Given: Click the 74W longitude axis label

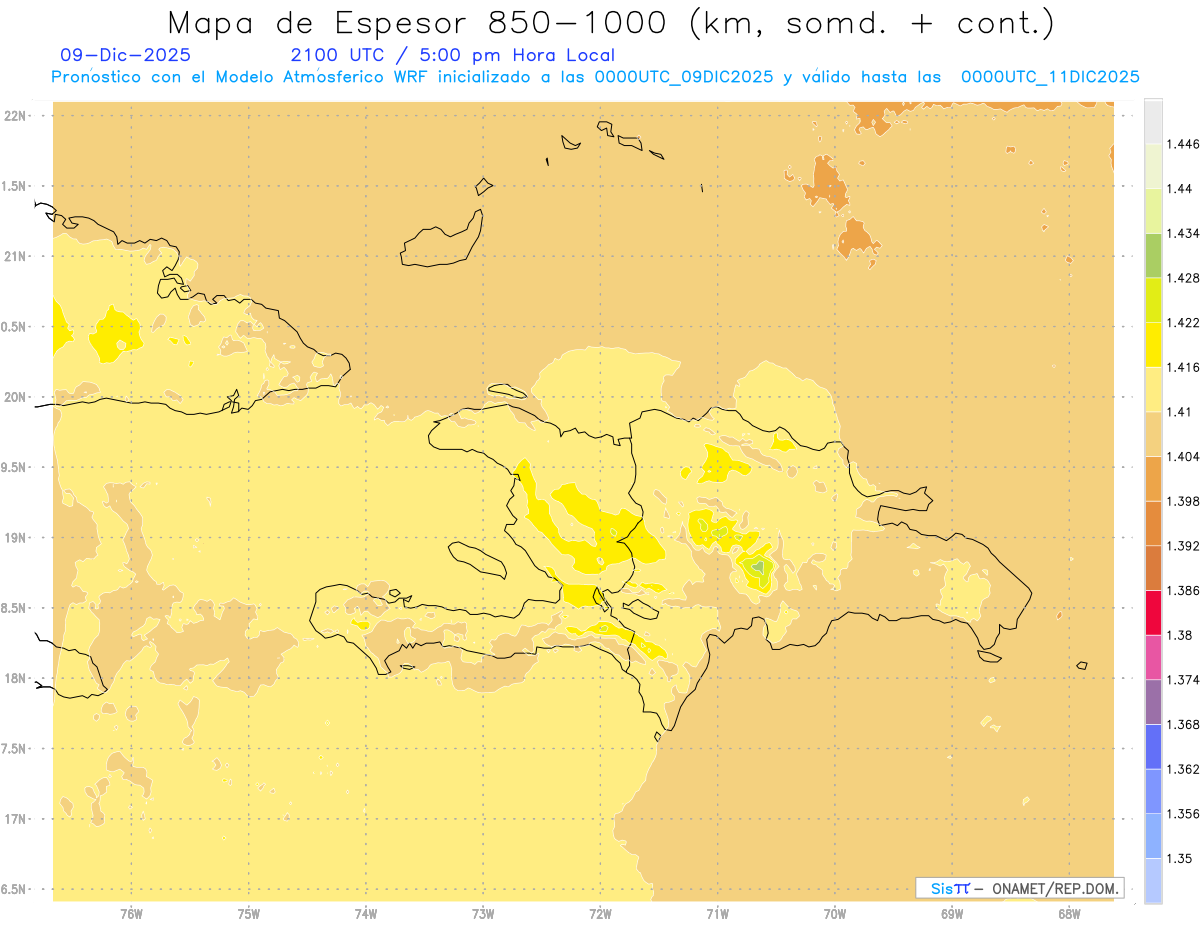Looking at the screenshot, I should [366, 913].
